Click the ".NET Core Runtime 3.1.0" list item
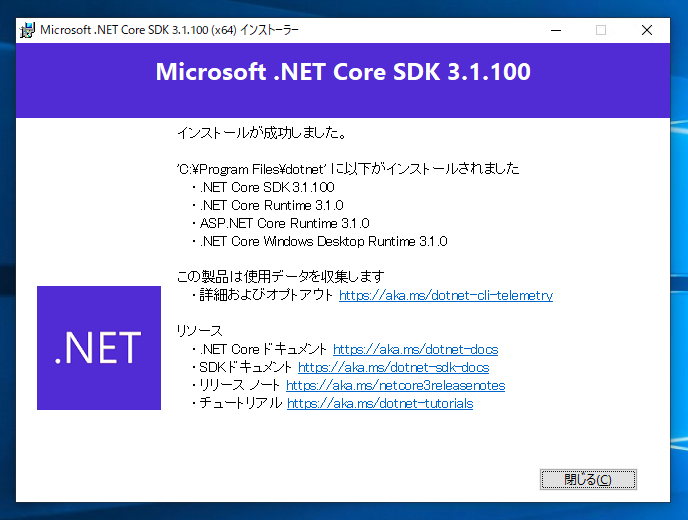Screen dimensions: 688x520 pyautogui.click(x=271, y=205)
